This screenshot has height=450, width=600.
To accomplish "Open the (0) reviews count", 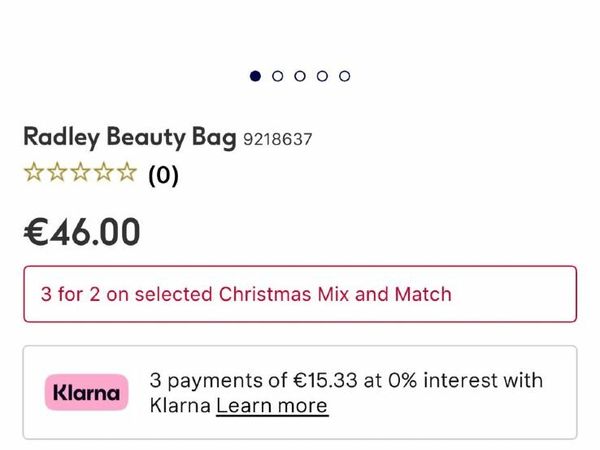I will tap(163, 175).
